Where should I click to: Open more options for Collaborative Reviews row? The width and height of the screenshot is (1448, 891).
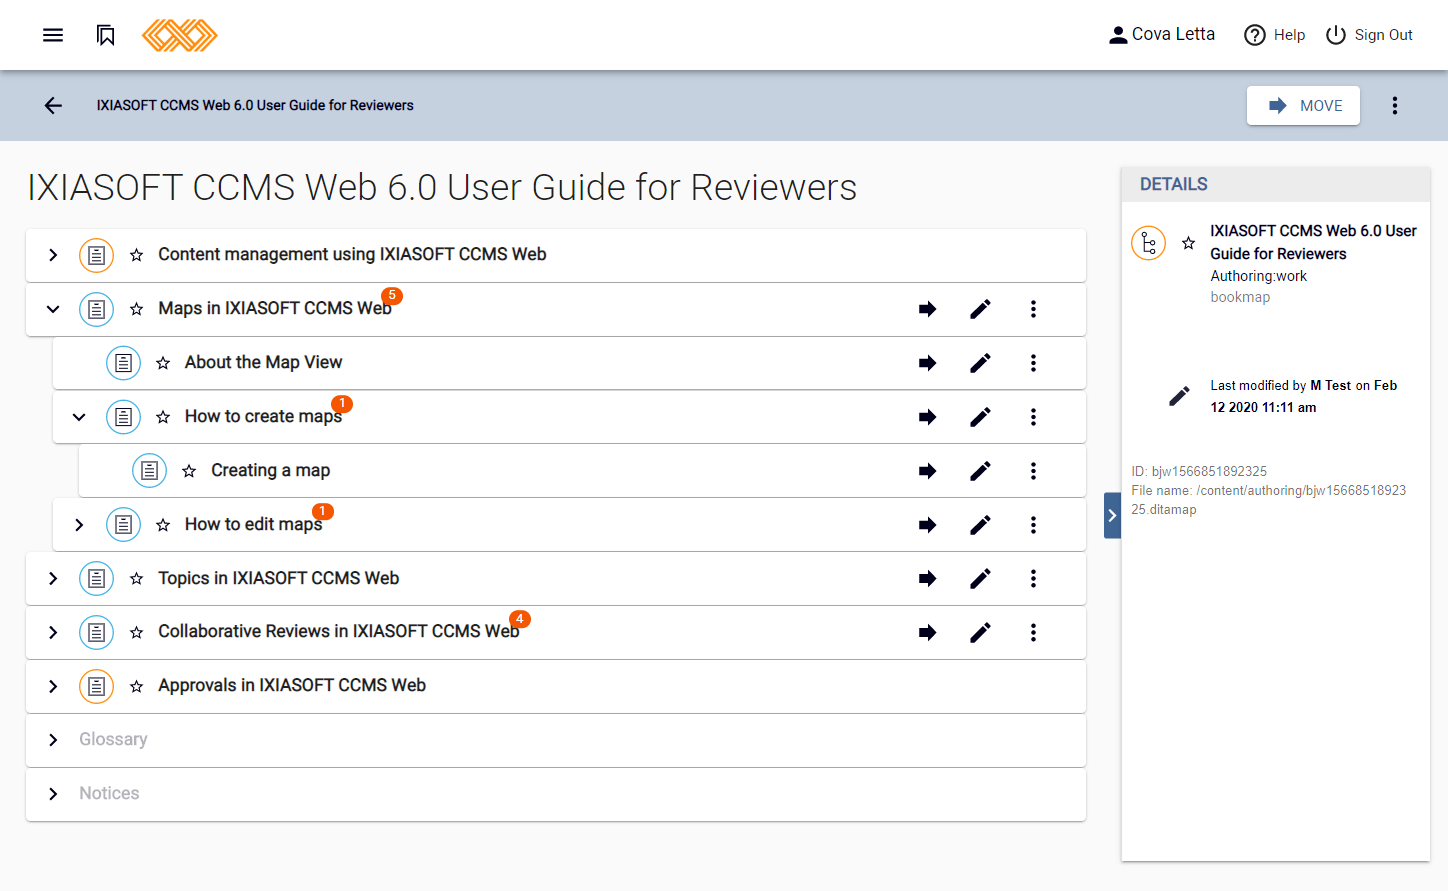1033,633
